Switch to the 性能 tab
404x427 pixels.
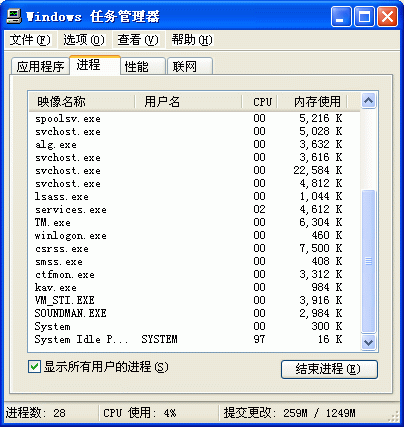pos(143,66)
